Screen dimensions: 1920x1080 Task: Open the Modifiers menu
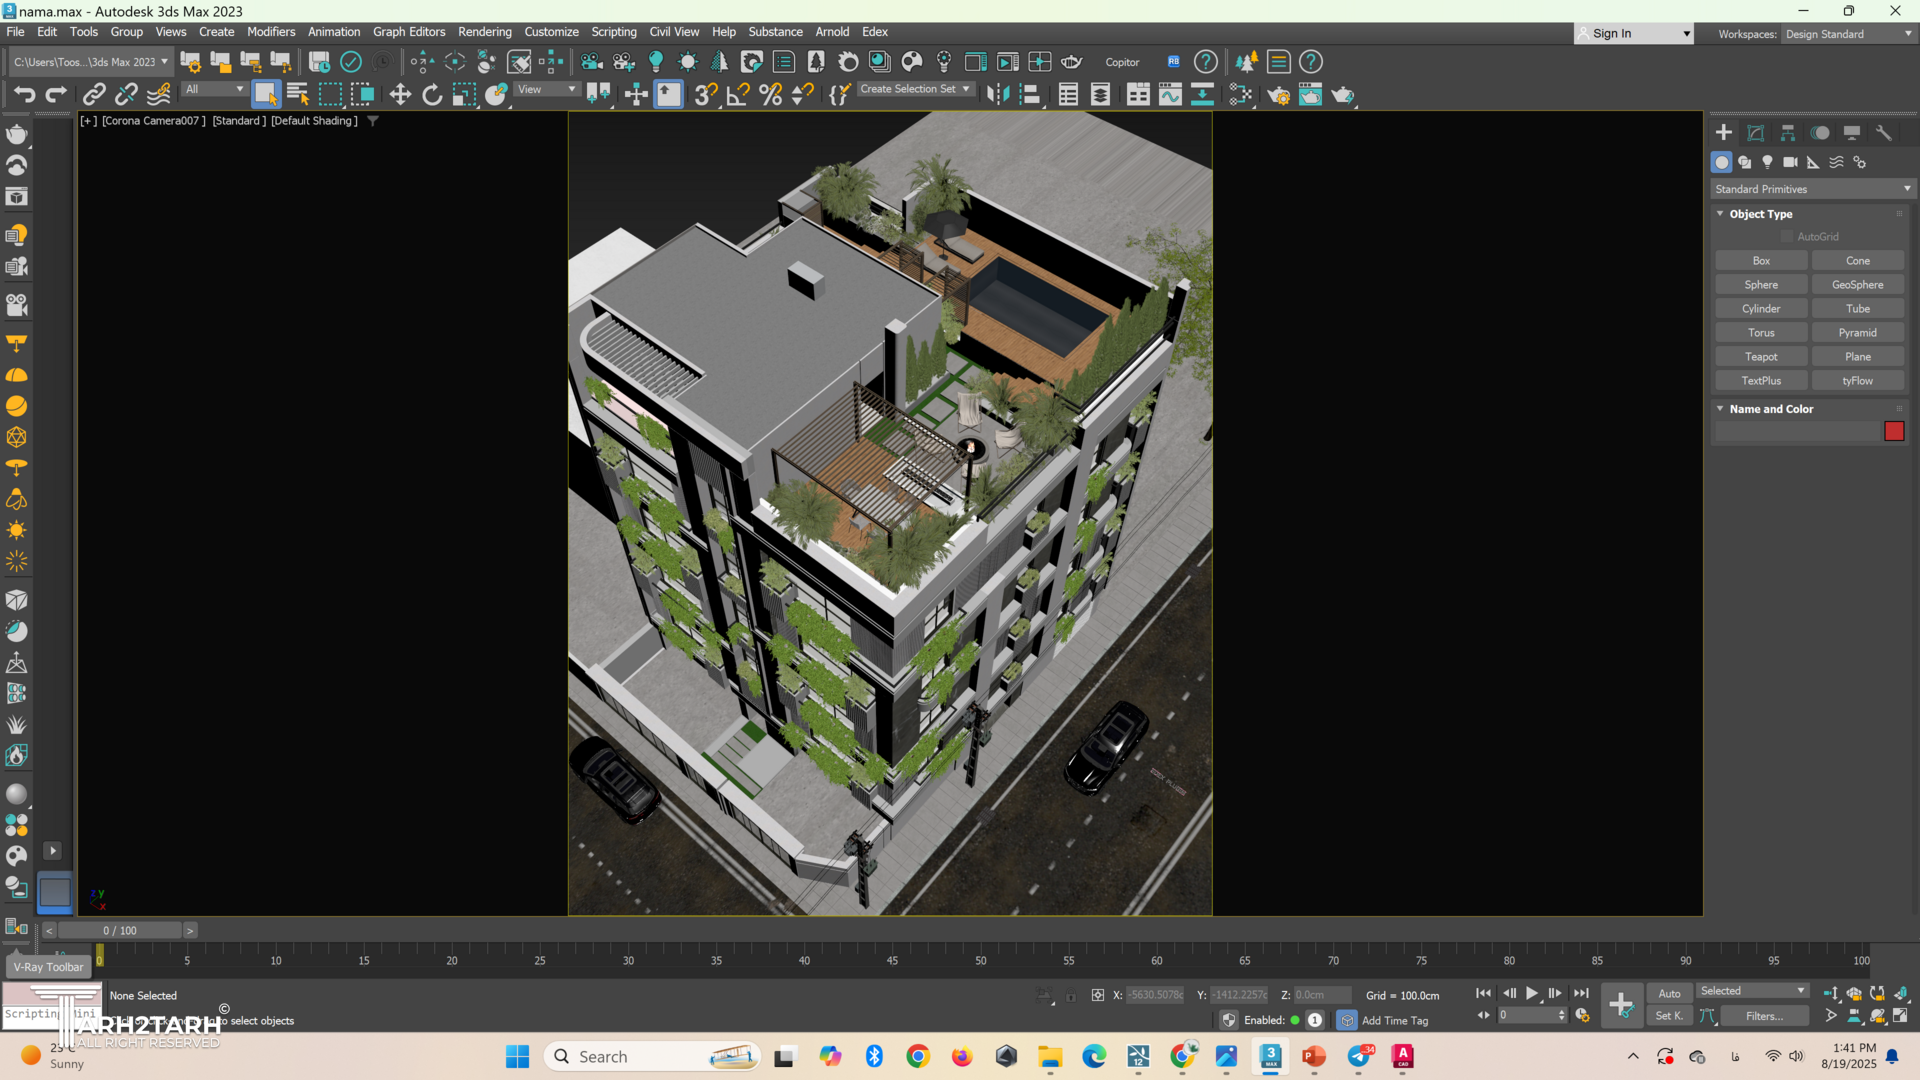[271, 32]
